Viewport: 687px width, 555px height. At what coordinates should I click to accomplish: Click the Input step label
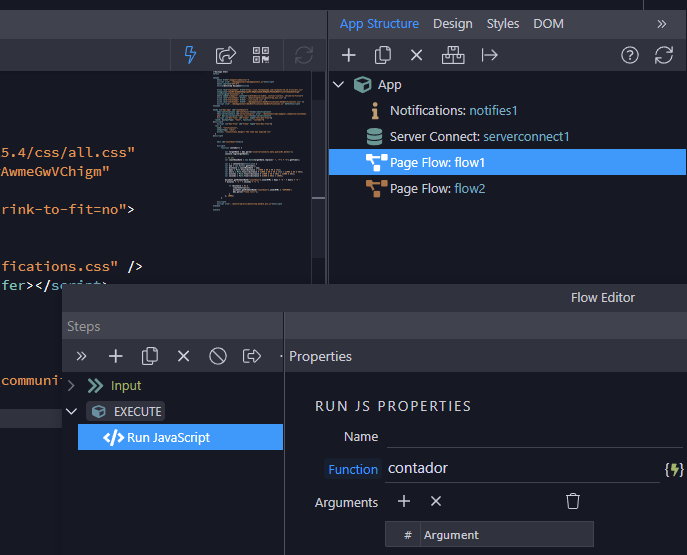[126, 385]
